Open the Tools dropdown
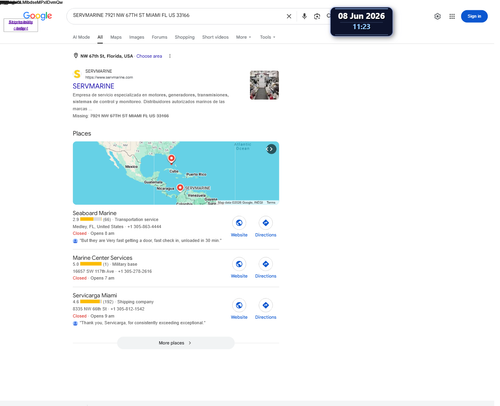The image size is (500, 406). tap(268, 37)
